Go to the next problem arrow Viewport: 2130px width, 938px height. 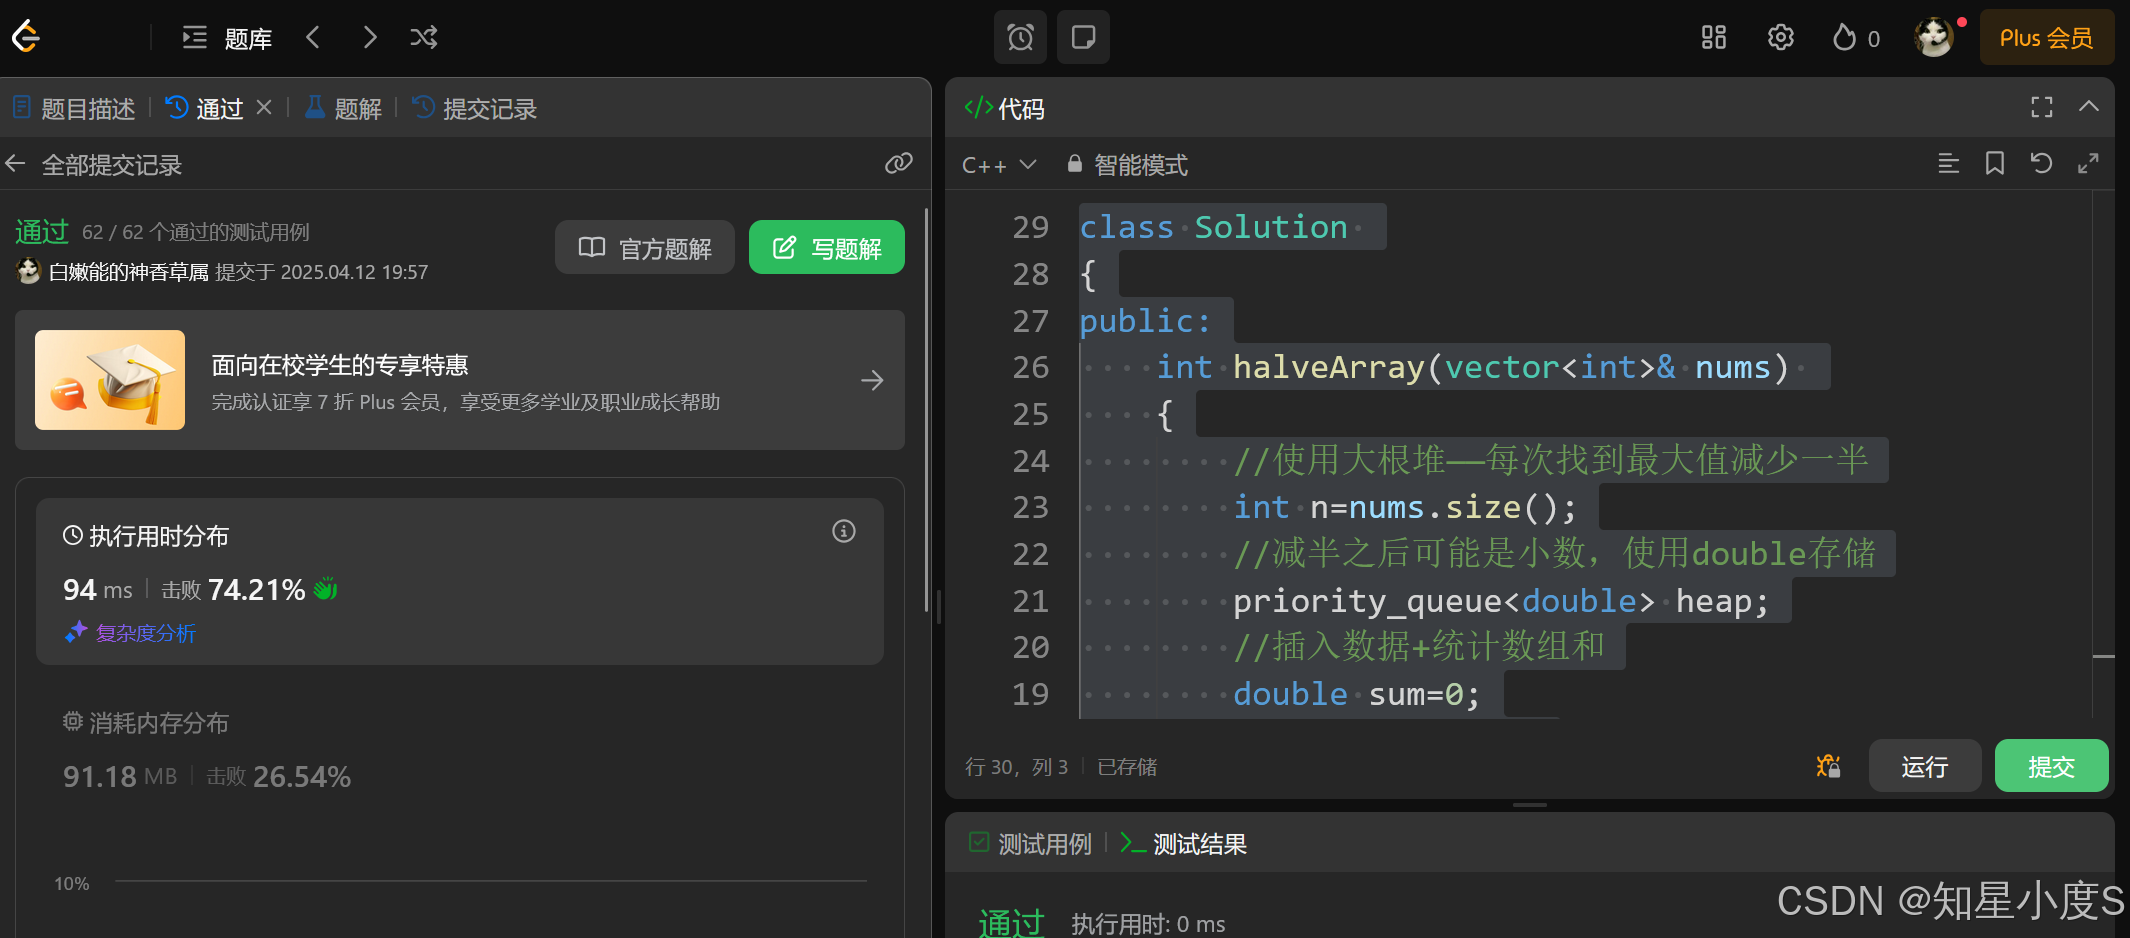pos(370,37)
